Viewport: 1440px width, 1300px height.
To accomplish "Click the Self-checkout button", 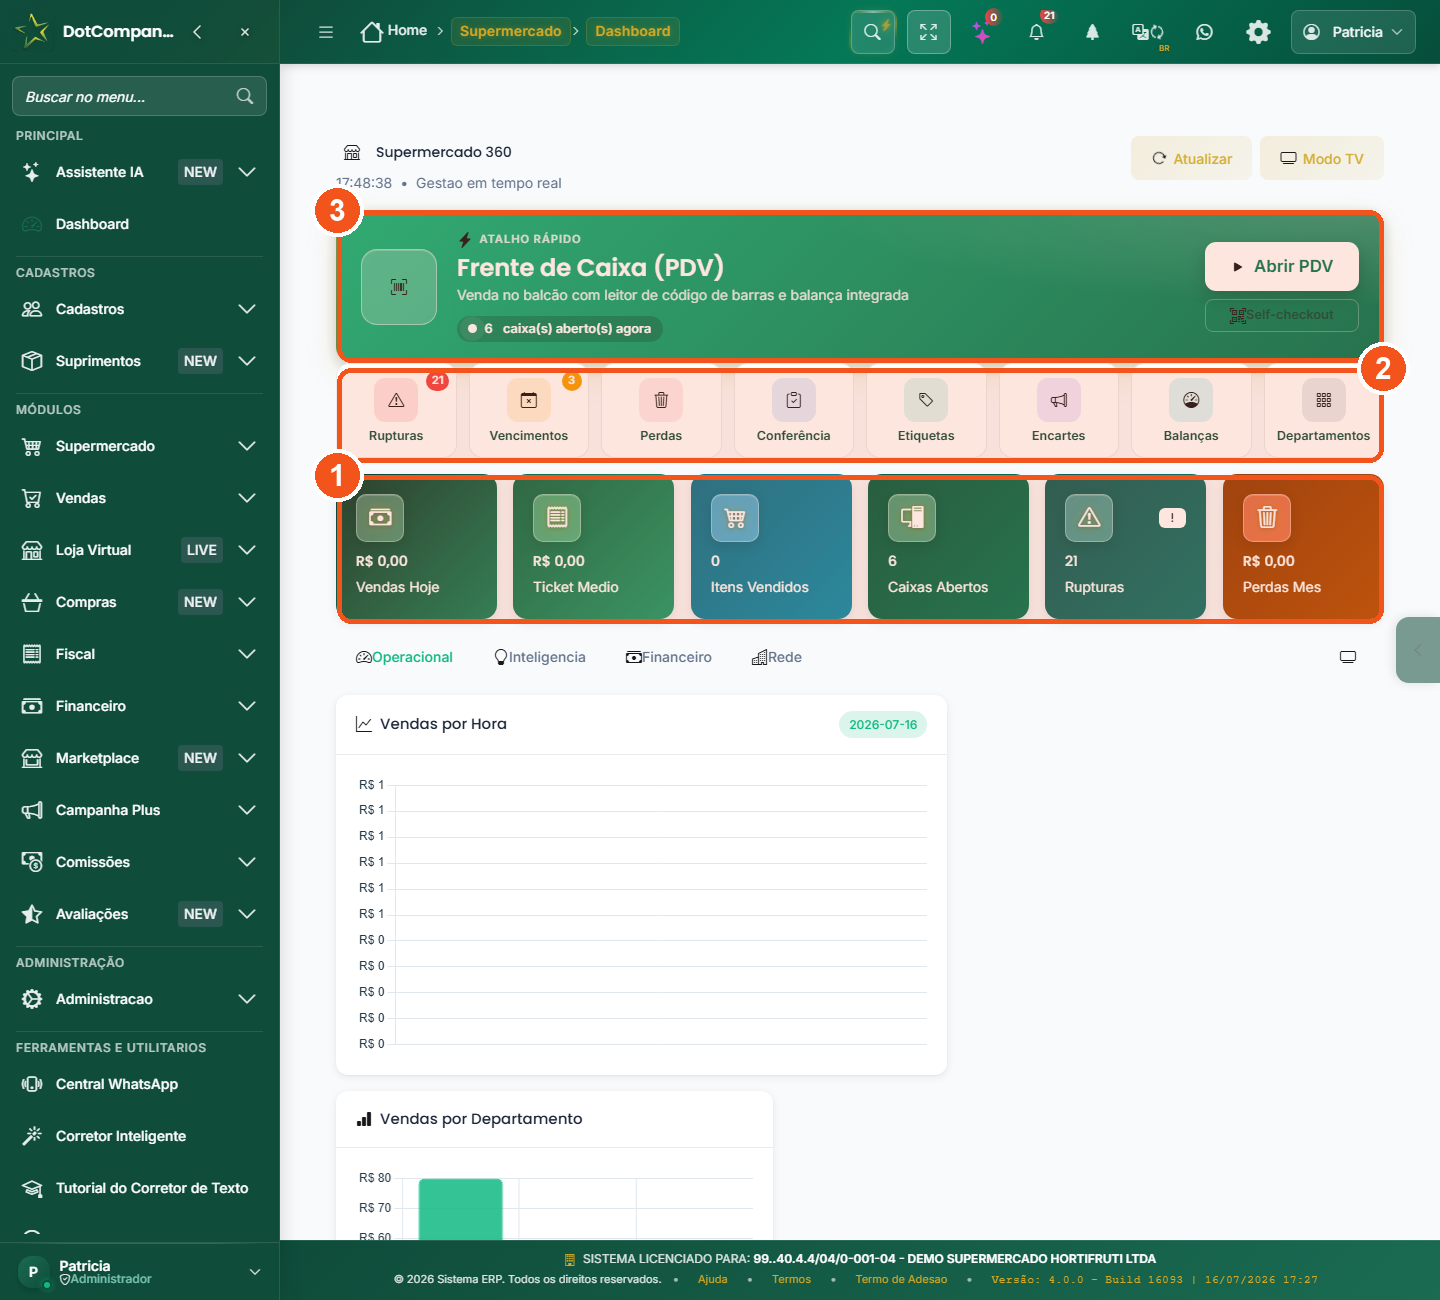I will 1282,315.
